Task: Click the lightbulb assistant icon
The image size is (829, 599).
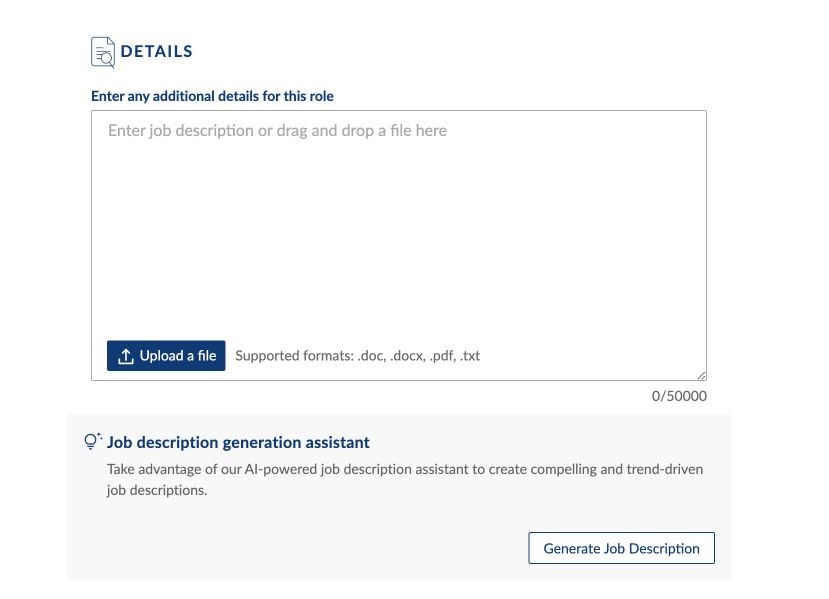Action: 93,441
